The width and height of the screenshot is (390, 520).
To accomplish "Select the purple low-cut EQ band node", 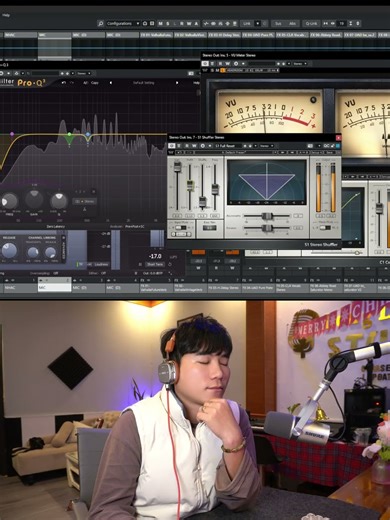I will point(12,134).
